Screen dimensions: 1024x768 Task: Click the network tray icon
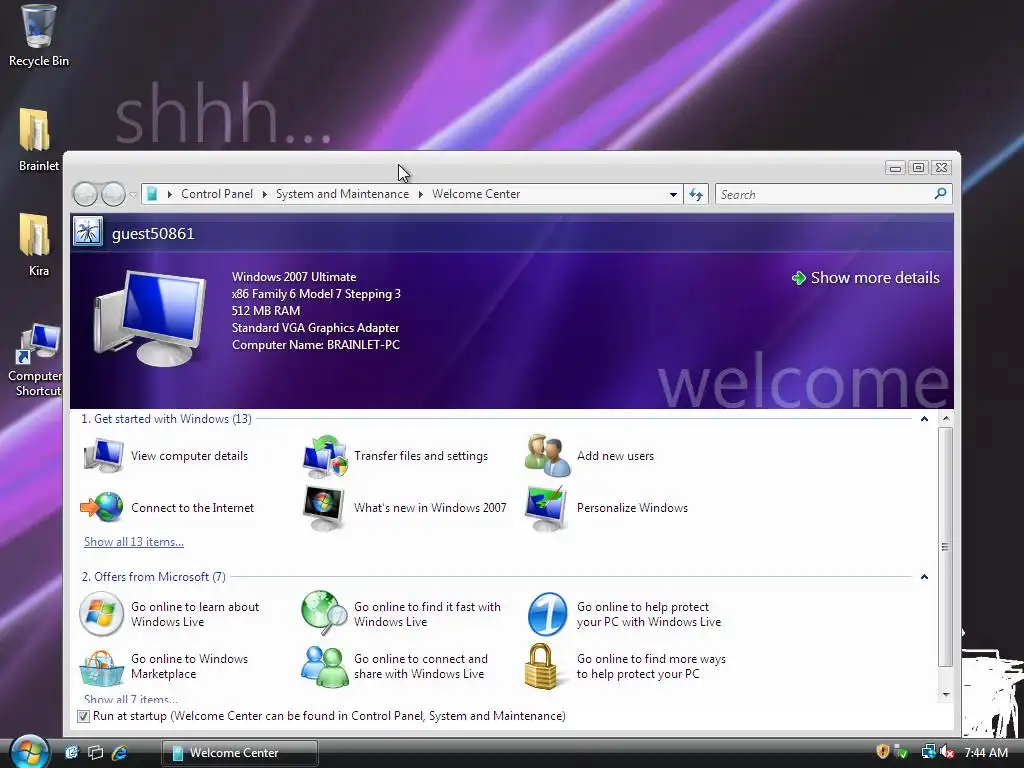pyautogui.click(x=927, y=752)
